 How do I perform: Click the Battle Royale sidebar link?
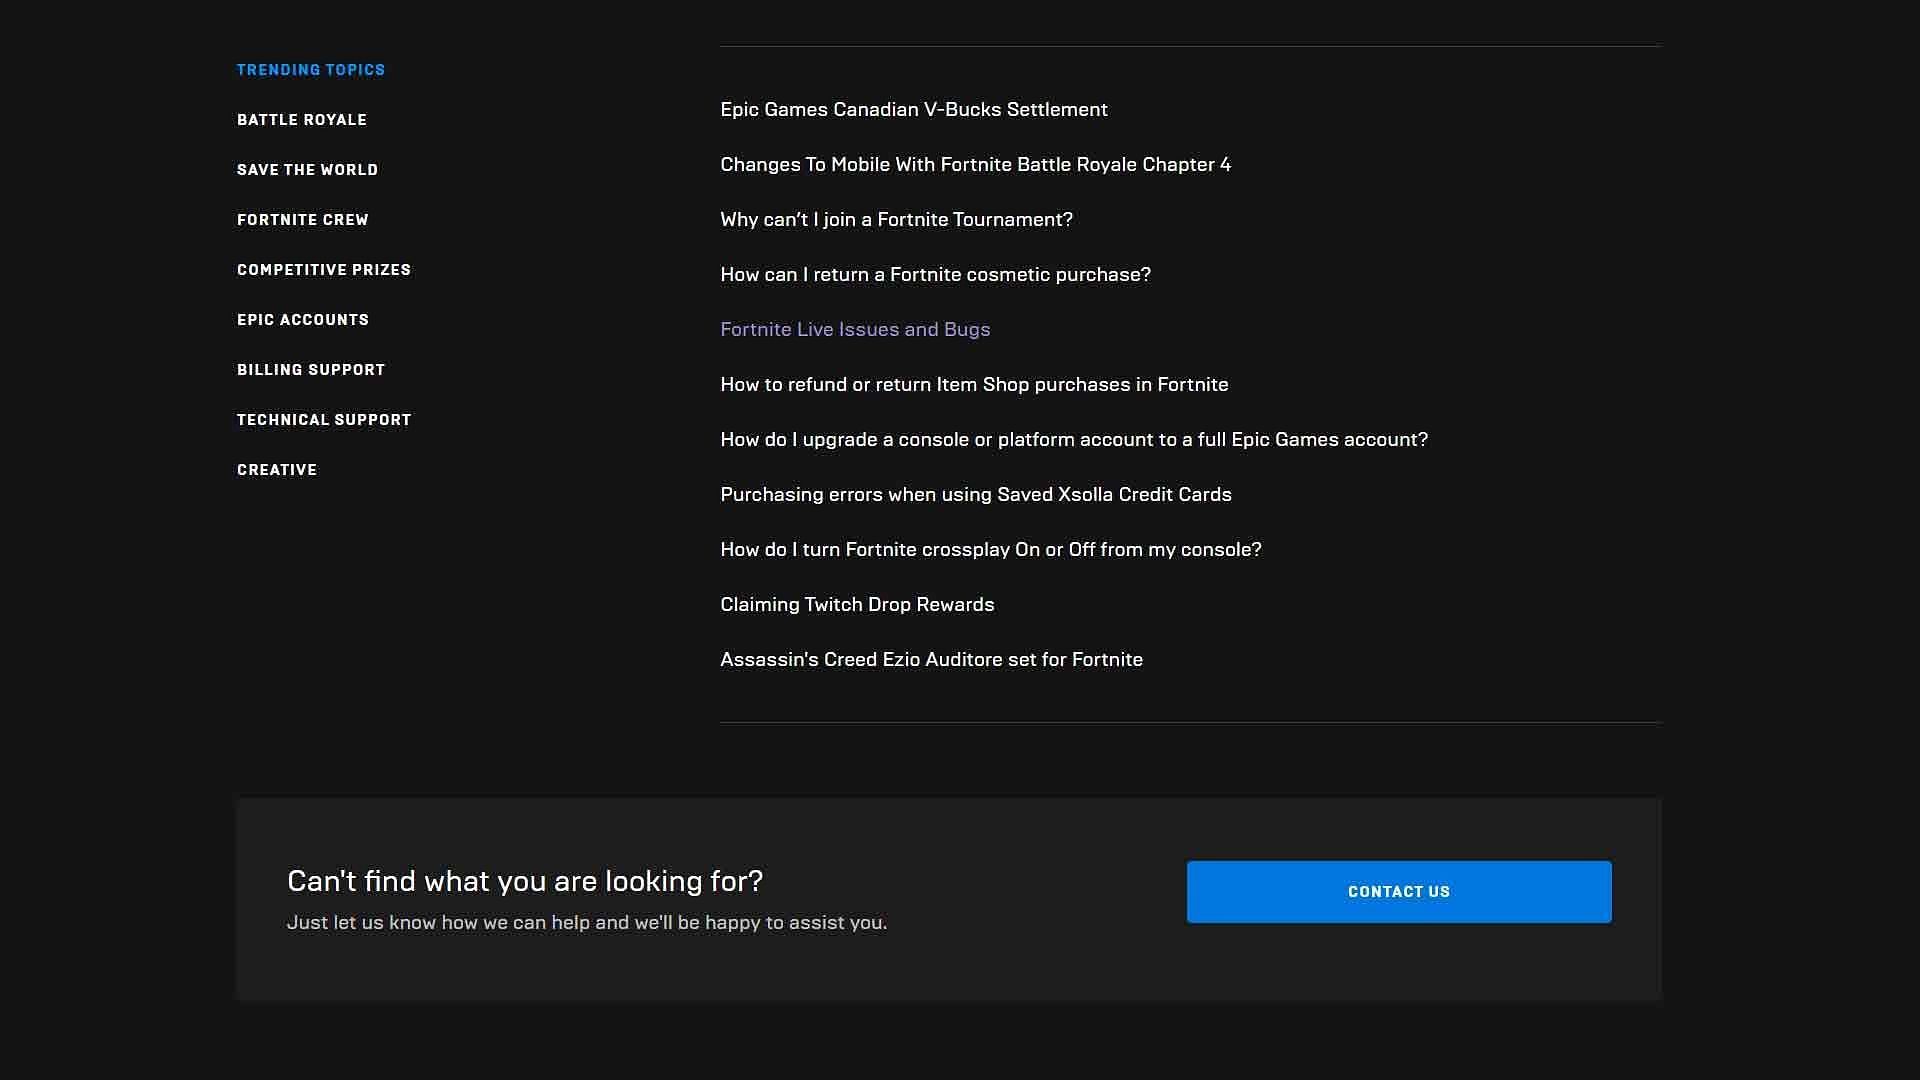point(302,119)
